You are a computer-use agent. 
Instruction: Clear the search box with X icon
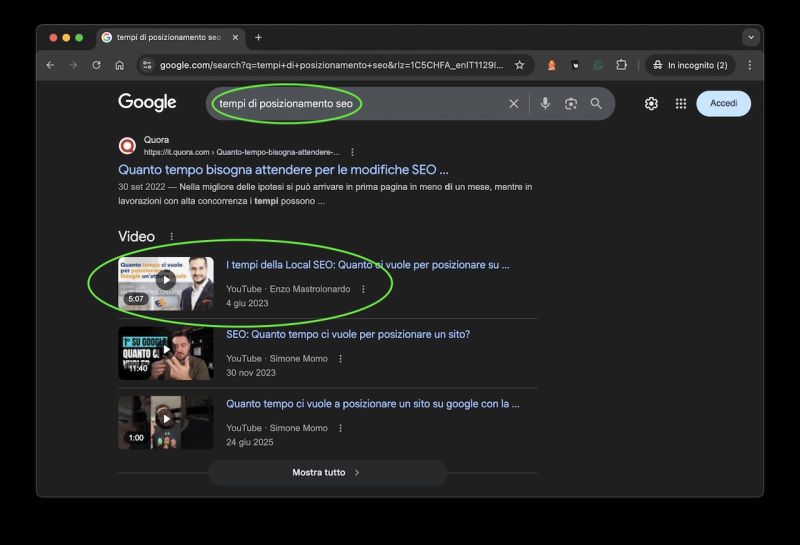coord(514,103)
